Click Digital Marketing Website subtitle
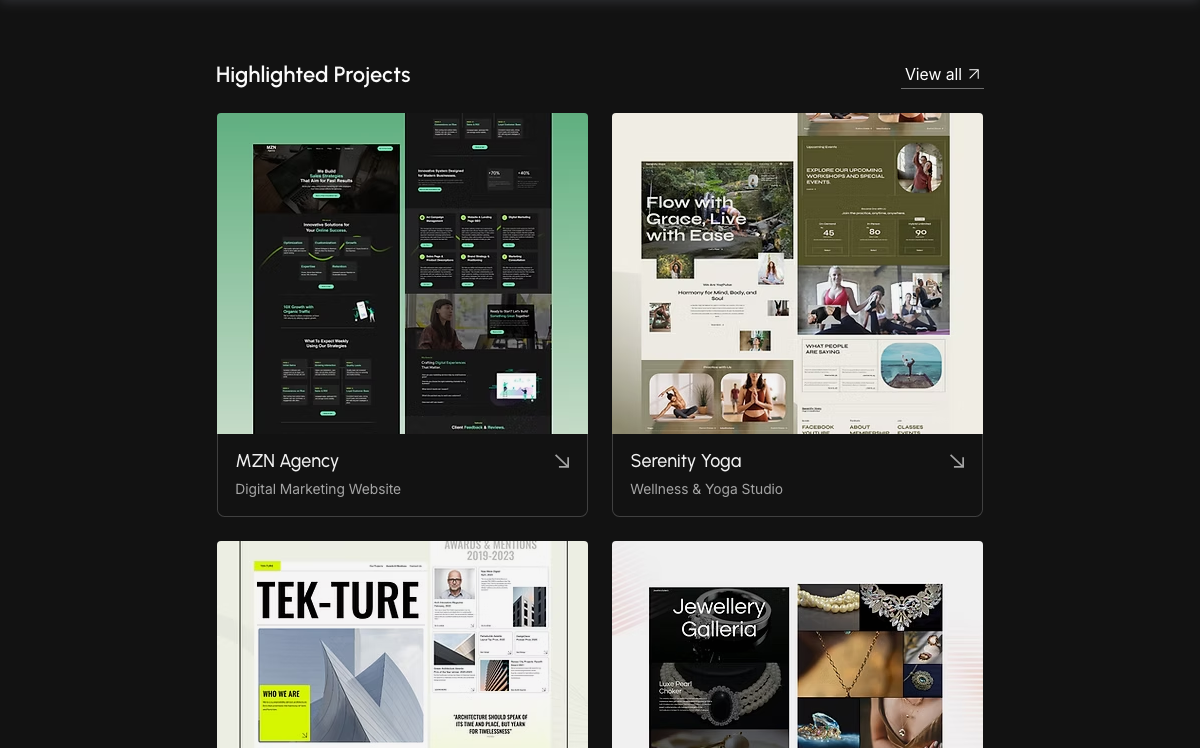The height and width of the screenshot is (748, 1200). (x=318, y=489)
